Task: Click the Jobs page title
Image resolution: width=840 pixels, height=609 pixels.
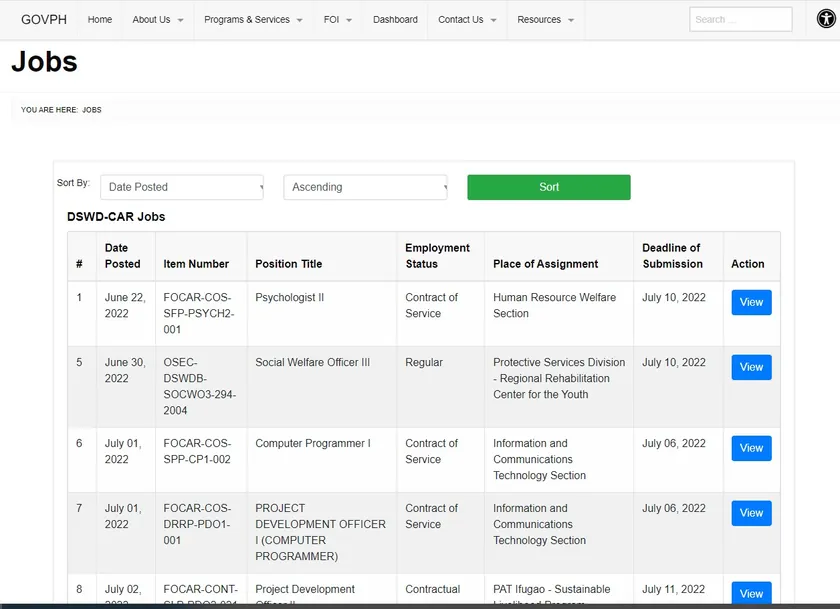Action: pyautogui.click(x=44, y=61)
